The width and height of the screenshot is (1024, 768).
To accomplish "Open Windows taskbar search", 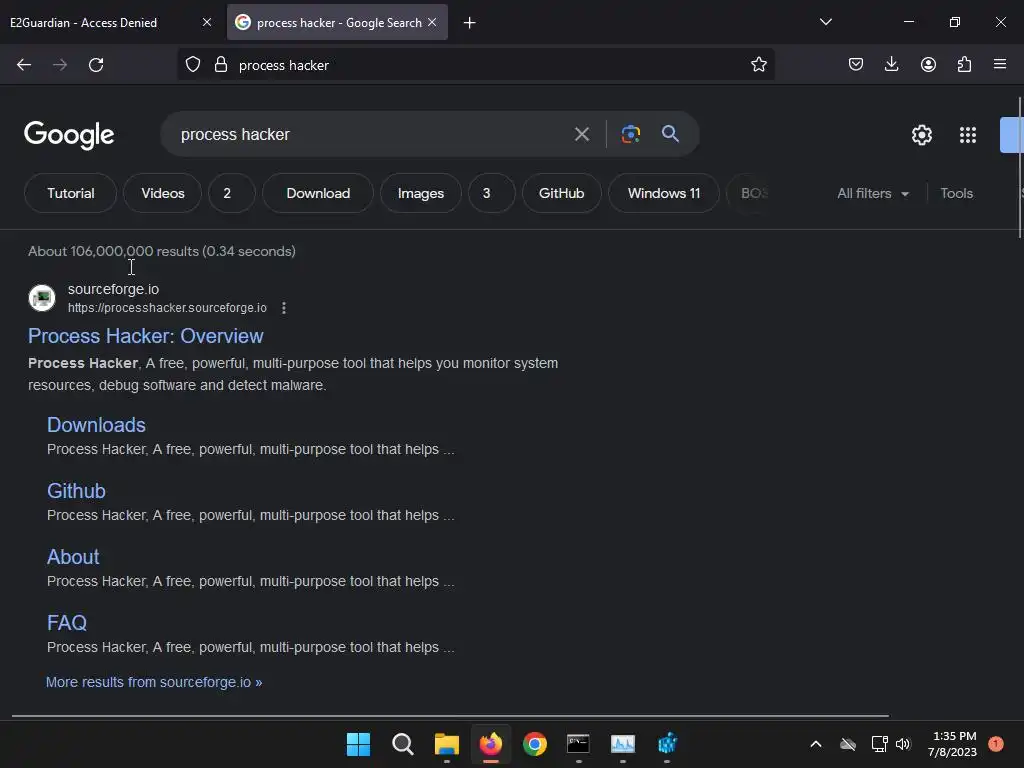I will (402, 744).
